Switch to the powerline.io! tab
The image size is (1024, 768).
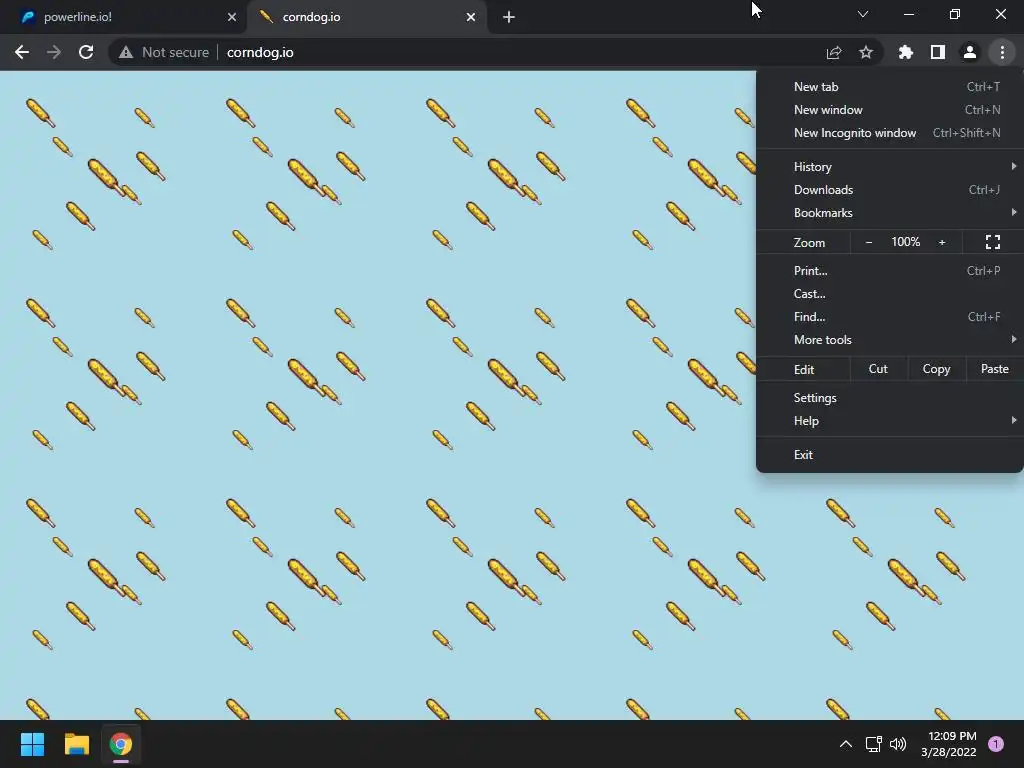click(123, 17)
